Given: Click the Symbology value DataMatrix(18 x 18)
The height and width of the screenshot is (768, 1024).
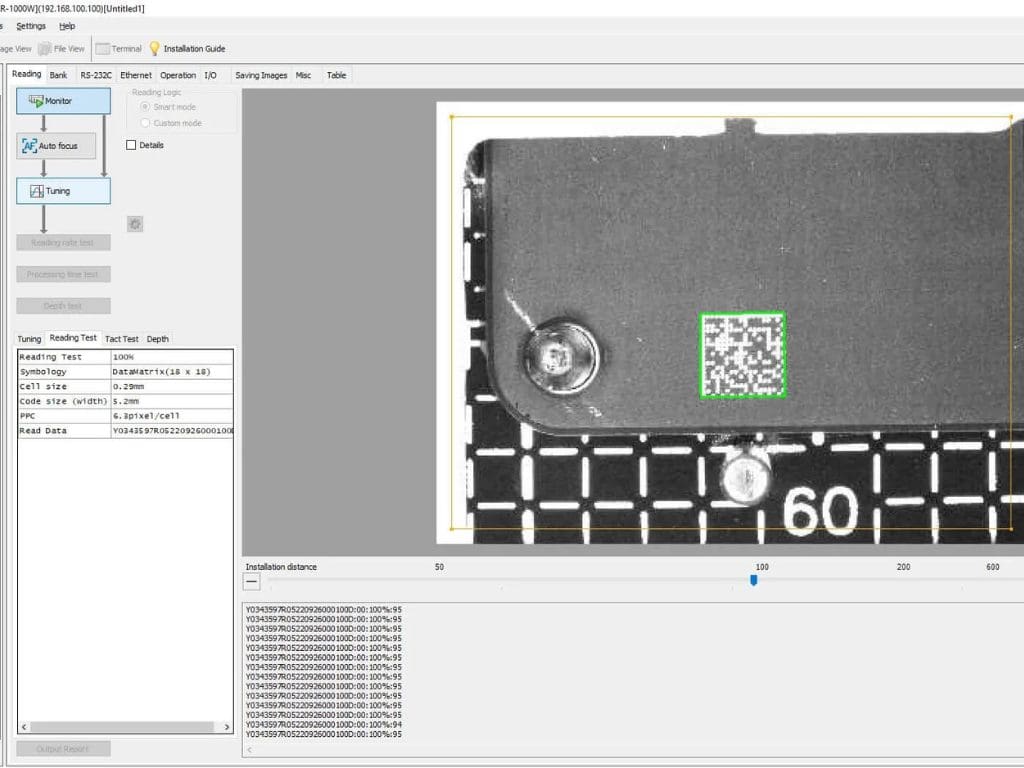Looking at the screenshot, I should pos(172,372).
